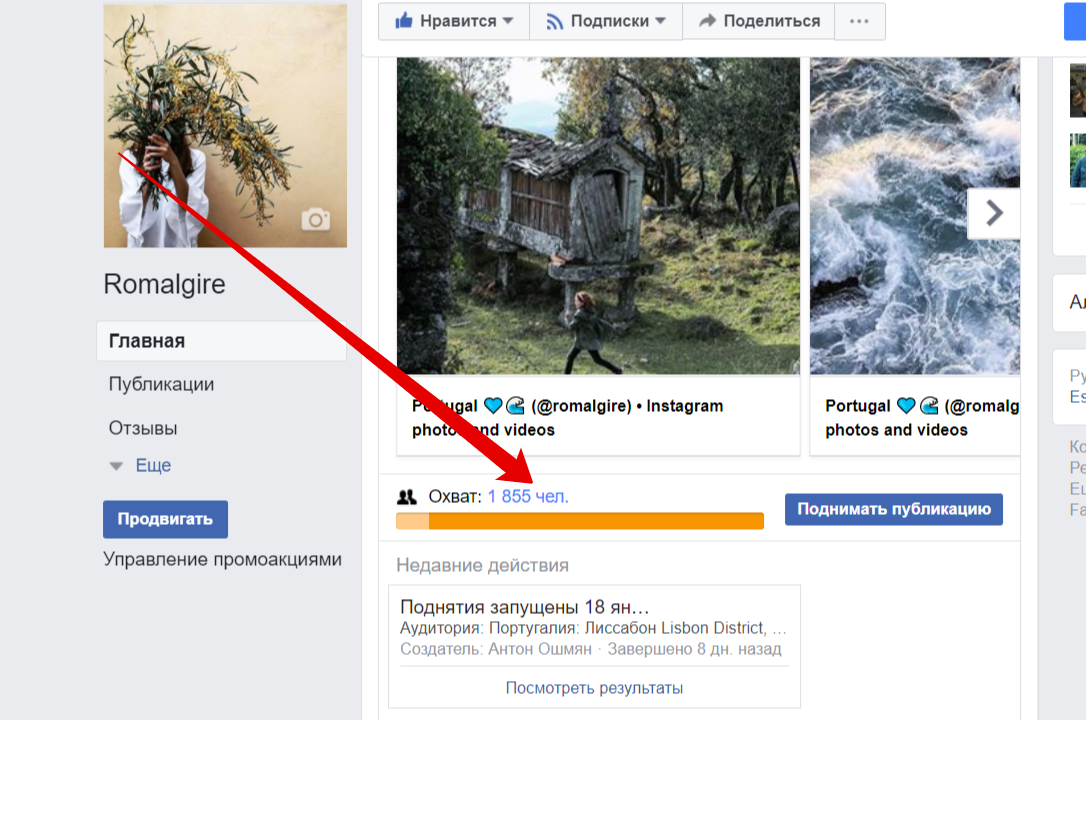Screen dimensions: 1086x836
Task: Click the Поделиться share button
Action: (758, 21)
